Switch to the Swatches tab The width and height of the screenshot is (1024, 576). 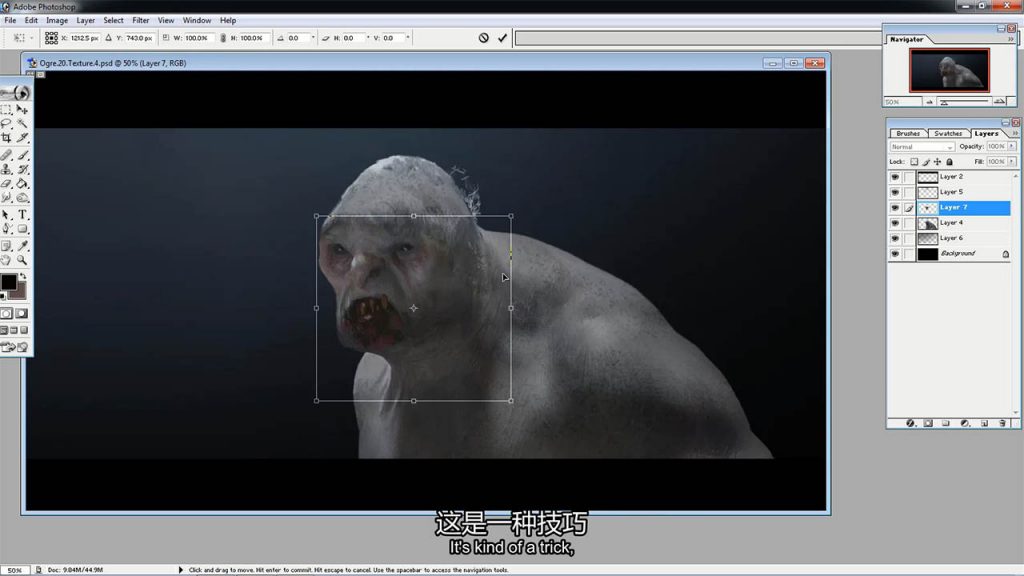coord(948,133)
